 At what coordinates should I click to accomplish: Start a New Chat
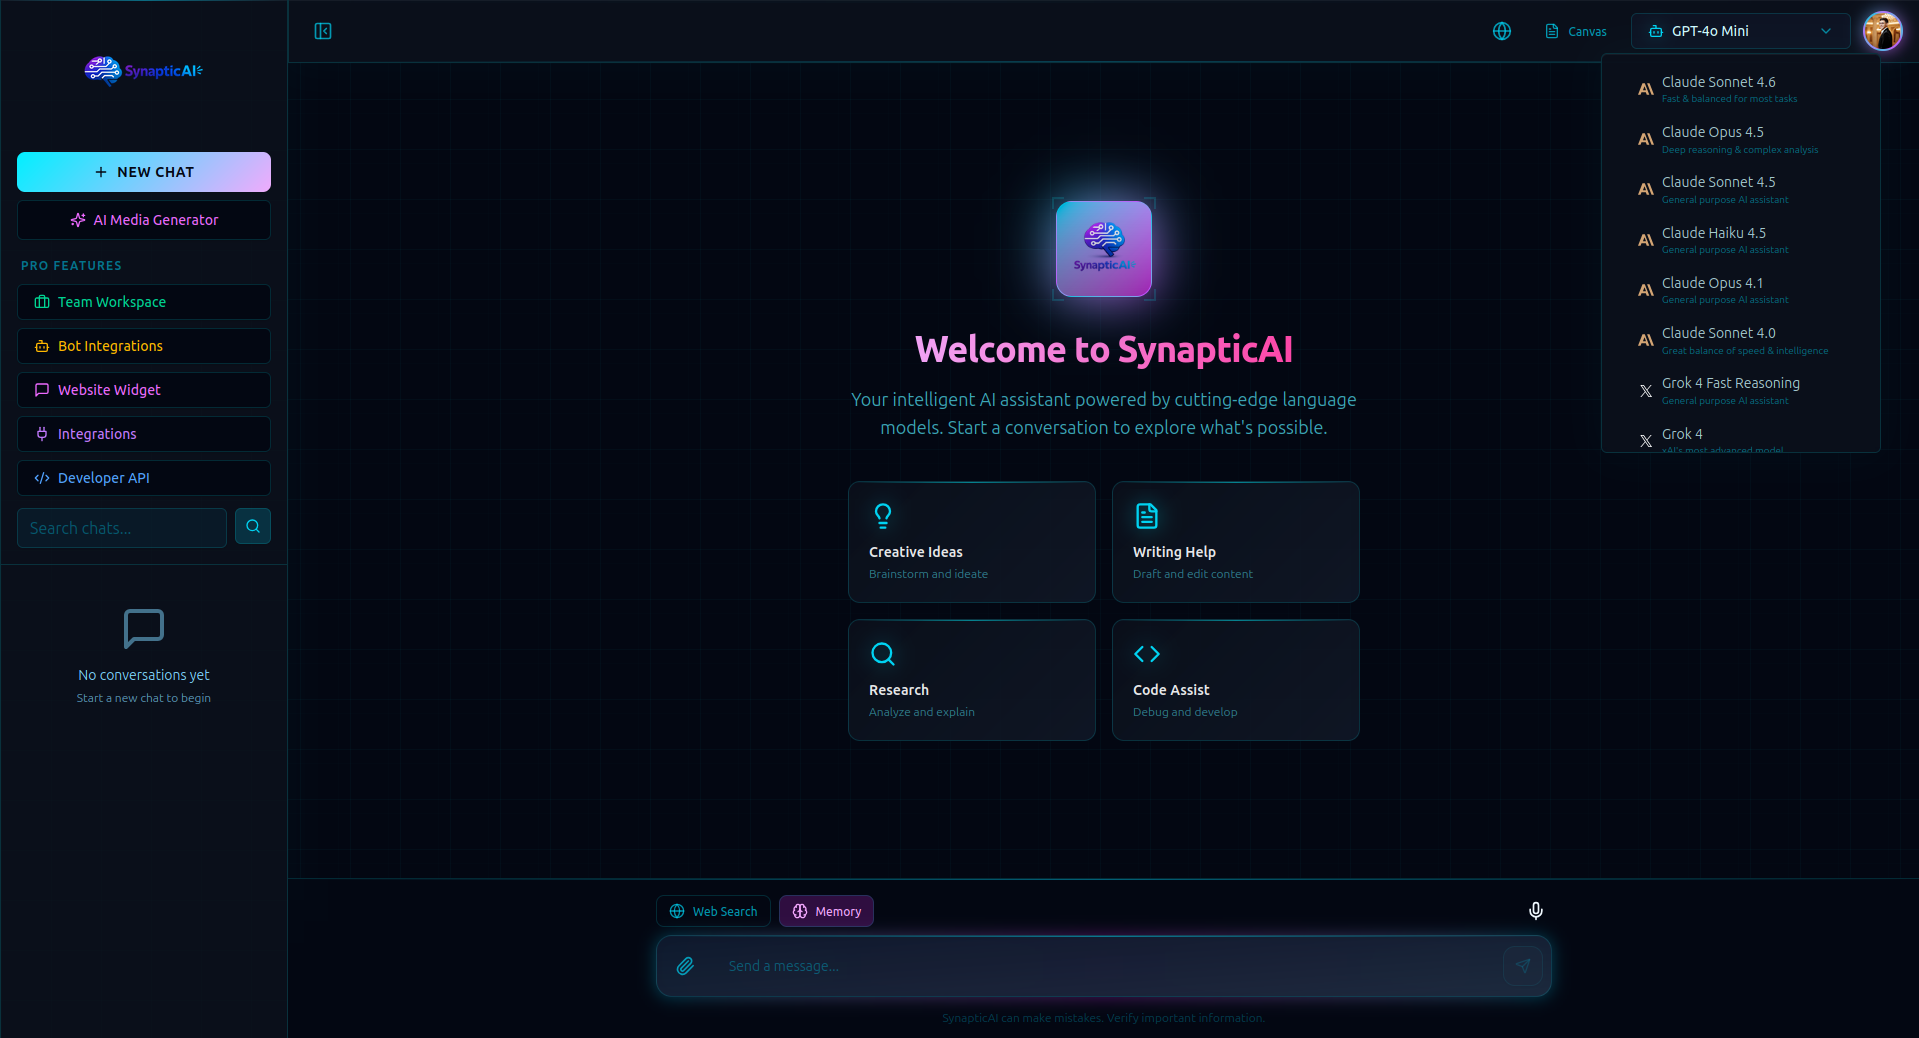tap(143, 172)
